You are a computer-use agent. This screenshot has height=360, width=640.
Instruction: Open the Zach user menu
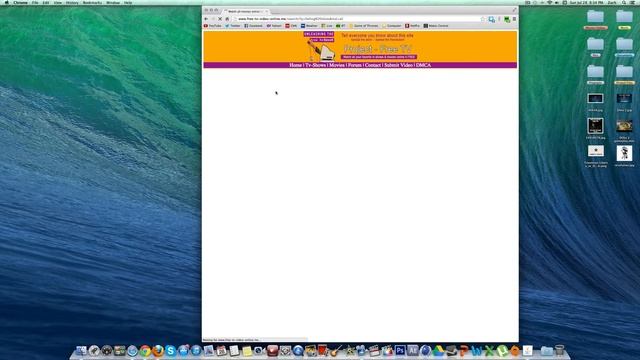coord(612,2)
